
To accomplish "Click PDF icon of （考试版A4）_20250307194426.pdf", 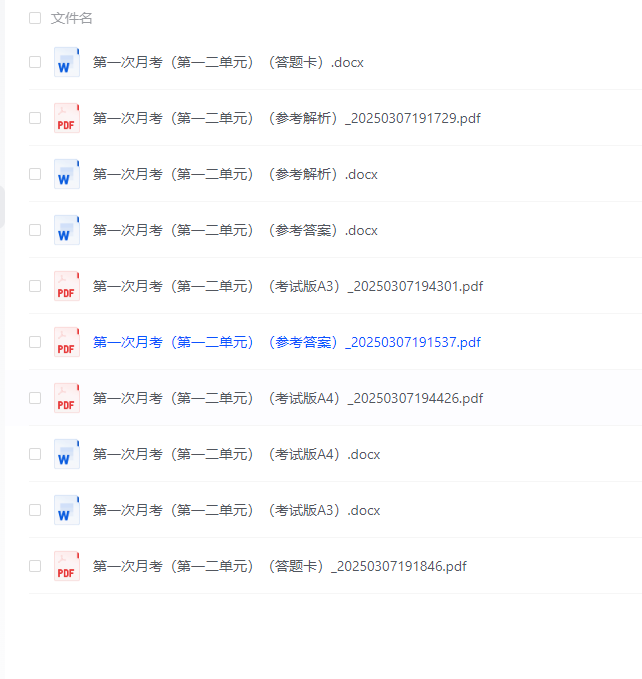I will pyautogui.click(x=67, y=398).
